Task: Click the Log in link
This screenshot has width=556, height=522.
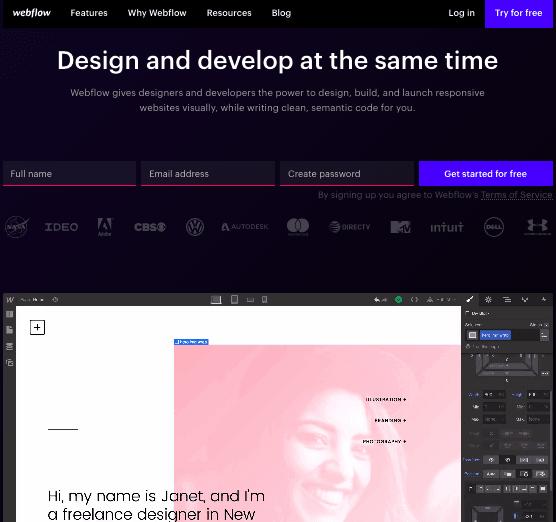Action: pyautogui.click(x=461, y=13)
